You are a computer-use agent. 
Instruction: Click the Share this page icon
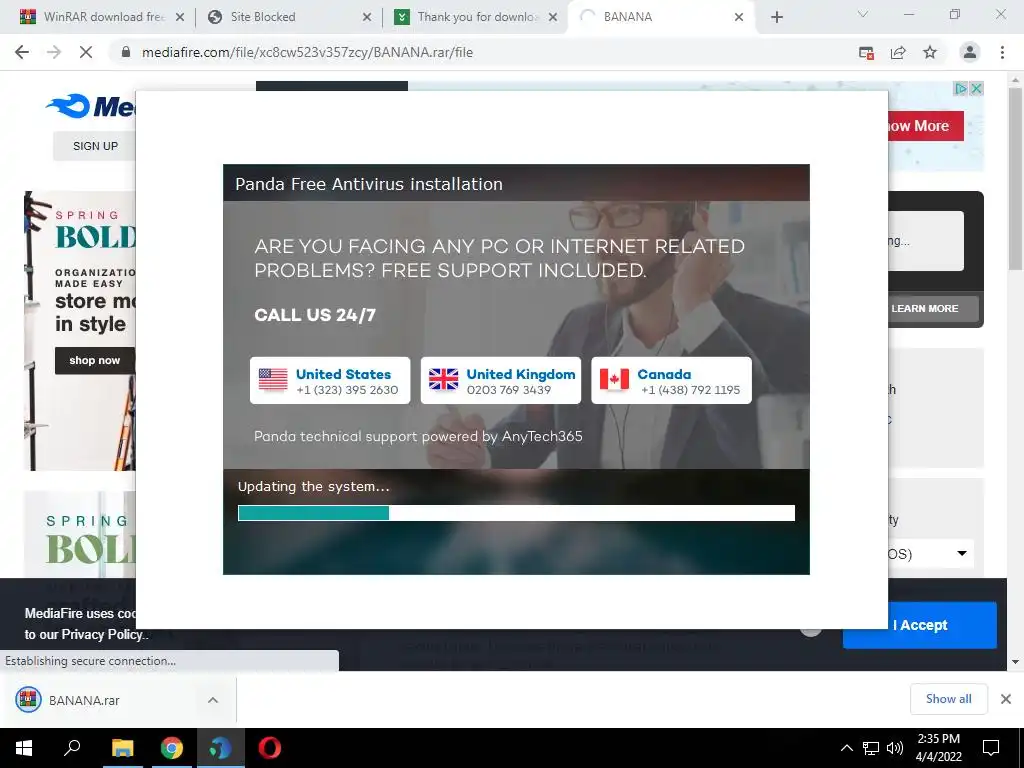(898, 53)
